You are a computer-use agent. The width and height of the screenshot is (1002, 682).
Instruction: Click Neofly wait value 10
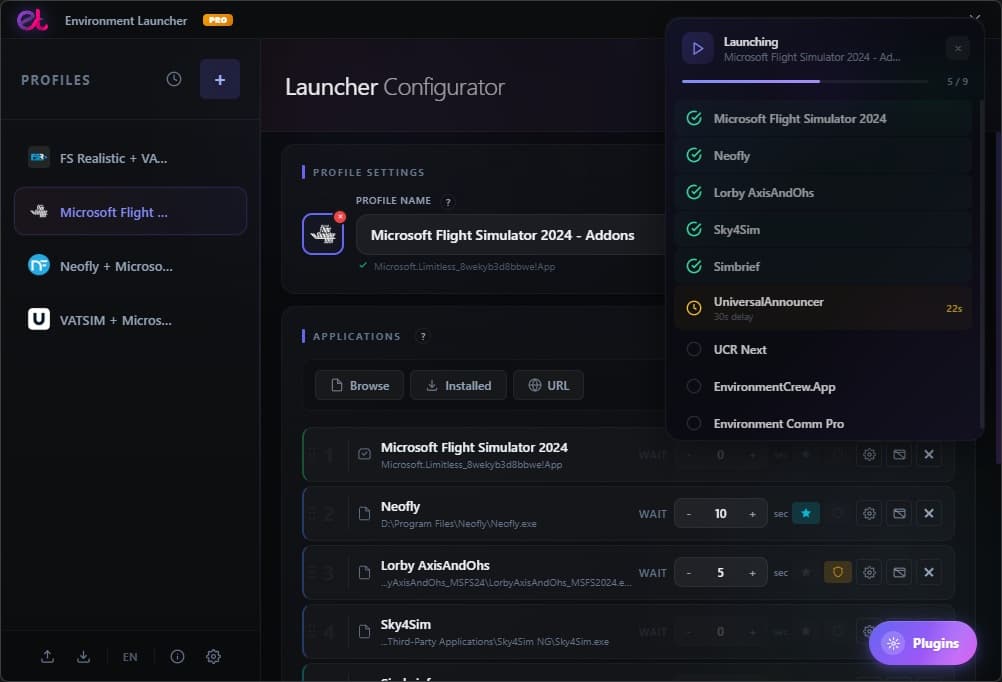(721, 514)
